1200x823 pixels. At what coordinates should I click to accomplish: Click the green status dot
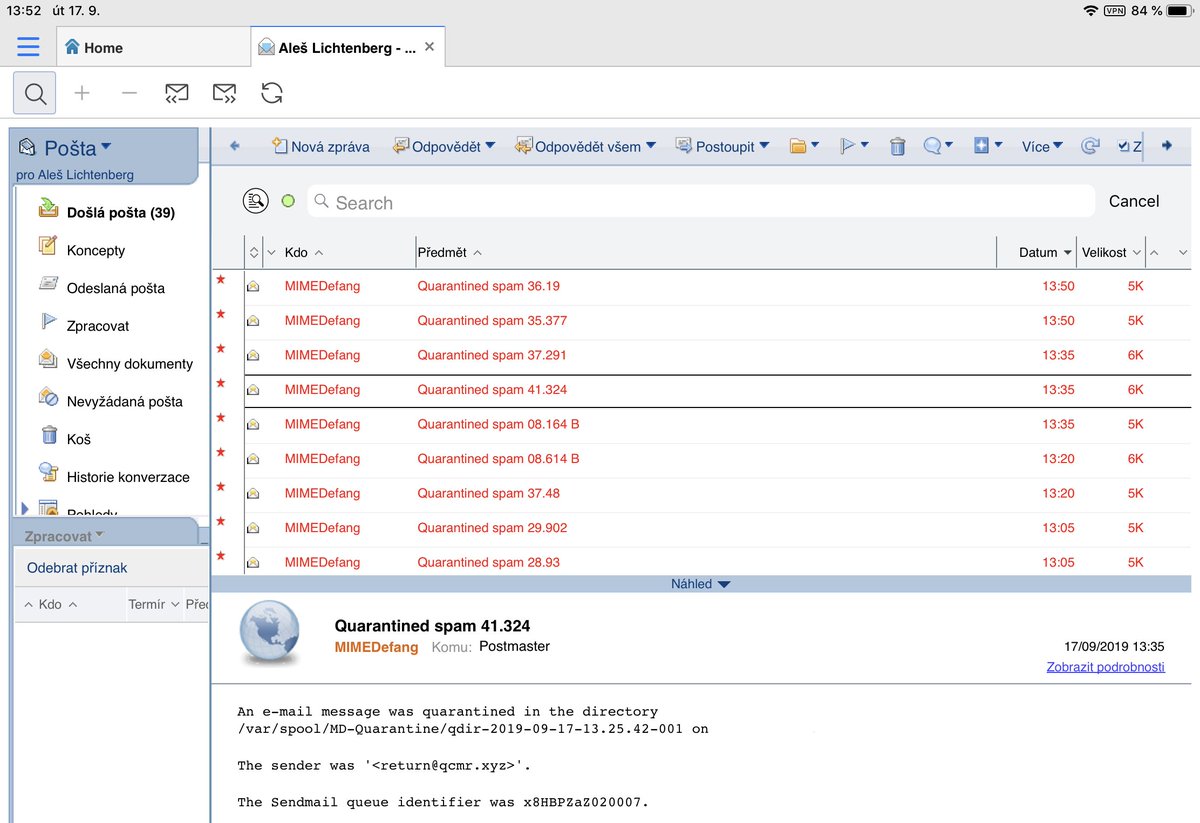click(x=288, y=201)
